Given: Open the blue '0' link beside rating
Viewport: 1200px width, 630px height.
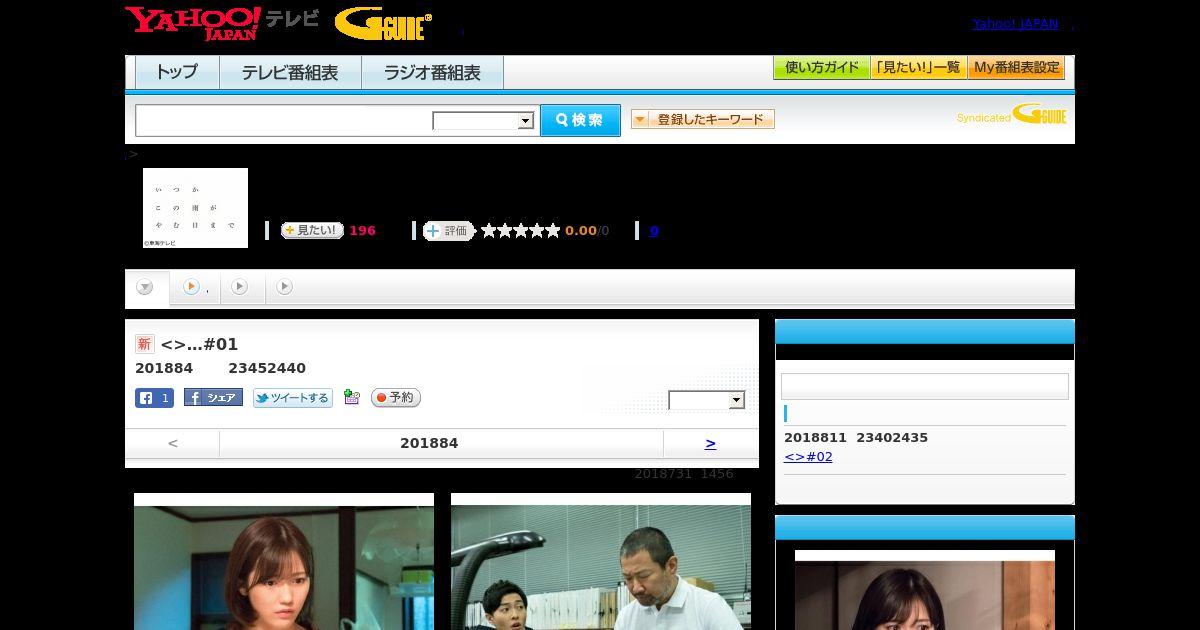Looking at the screenshot, I should [654, 231].
